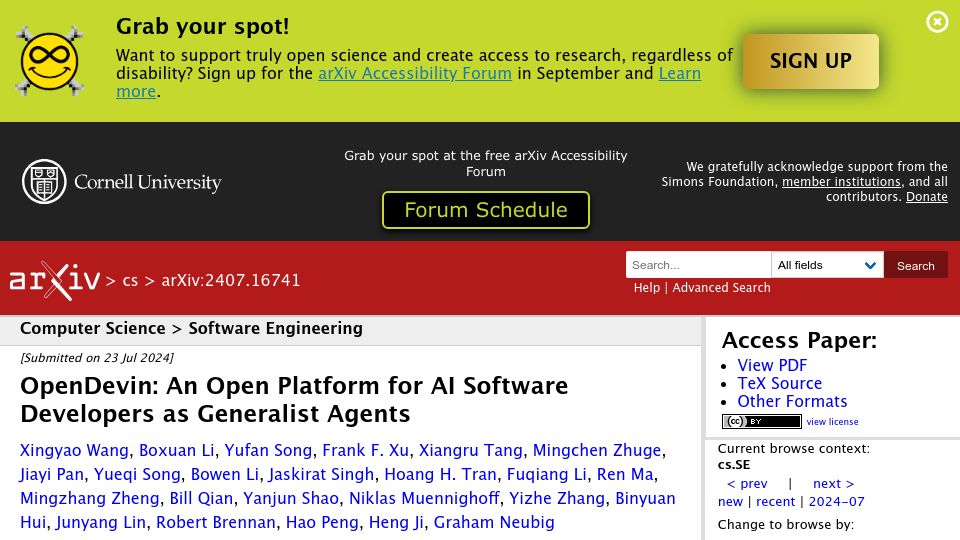
Task: Open Advanced Search link
Action: coord(721,288)
